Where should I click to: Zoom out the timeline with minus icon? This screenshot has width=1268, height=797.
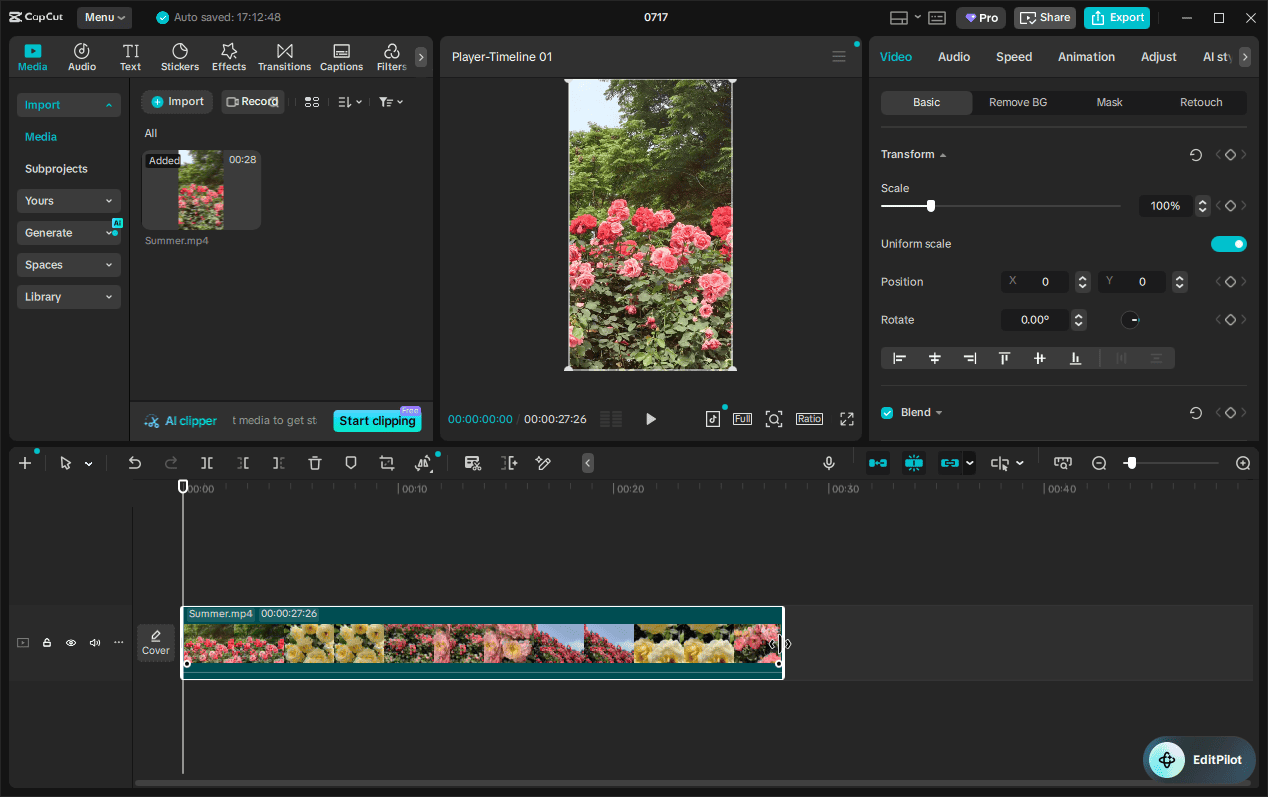coord(1099,463)
